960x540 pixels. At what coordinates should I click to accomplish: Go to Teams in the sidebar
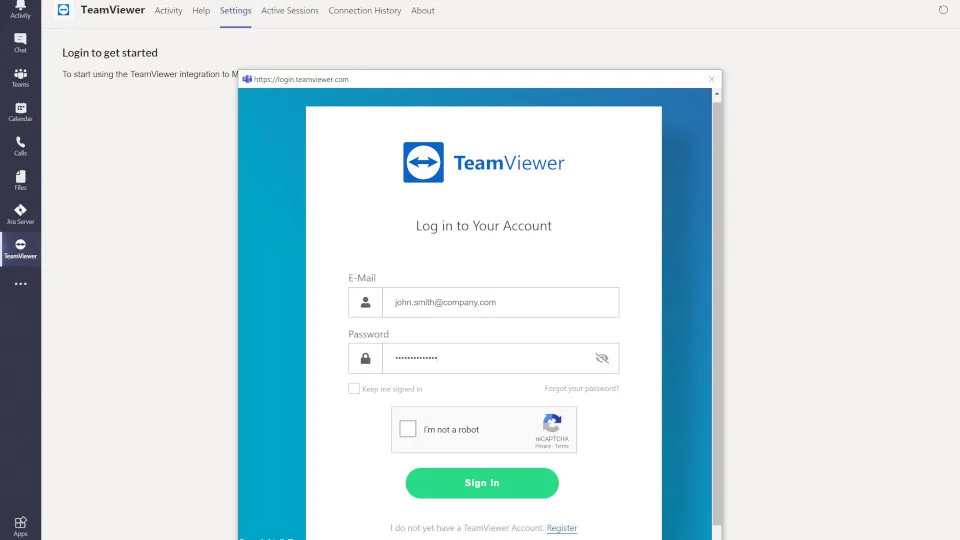point(20,78)
